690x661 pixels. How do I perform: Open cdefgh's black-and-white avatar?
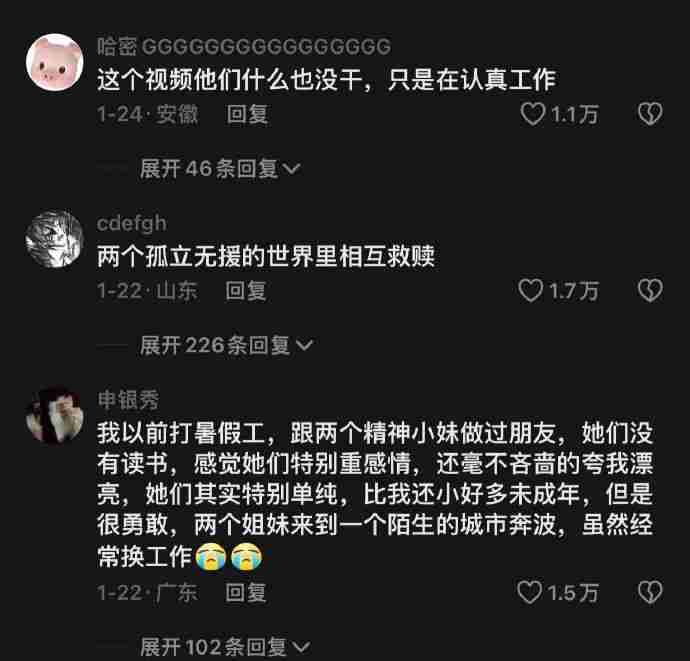tap(55, 239)
